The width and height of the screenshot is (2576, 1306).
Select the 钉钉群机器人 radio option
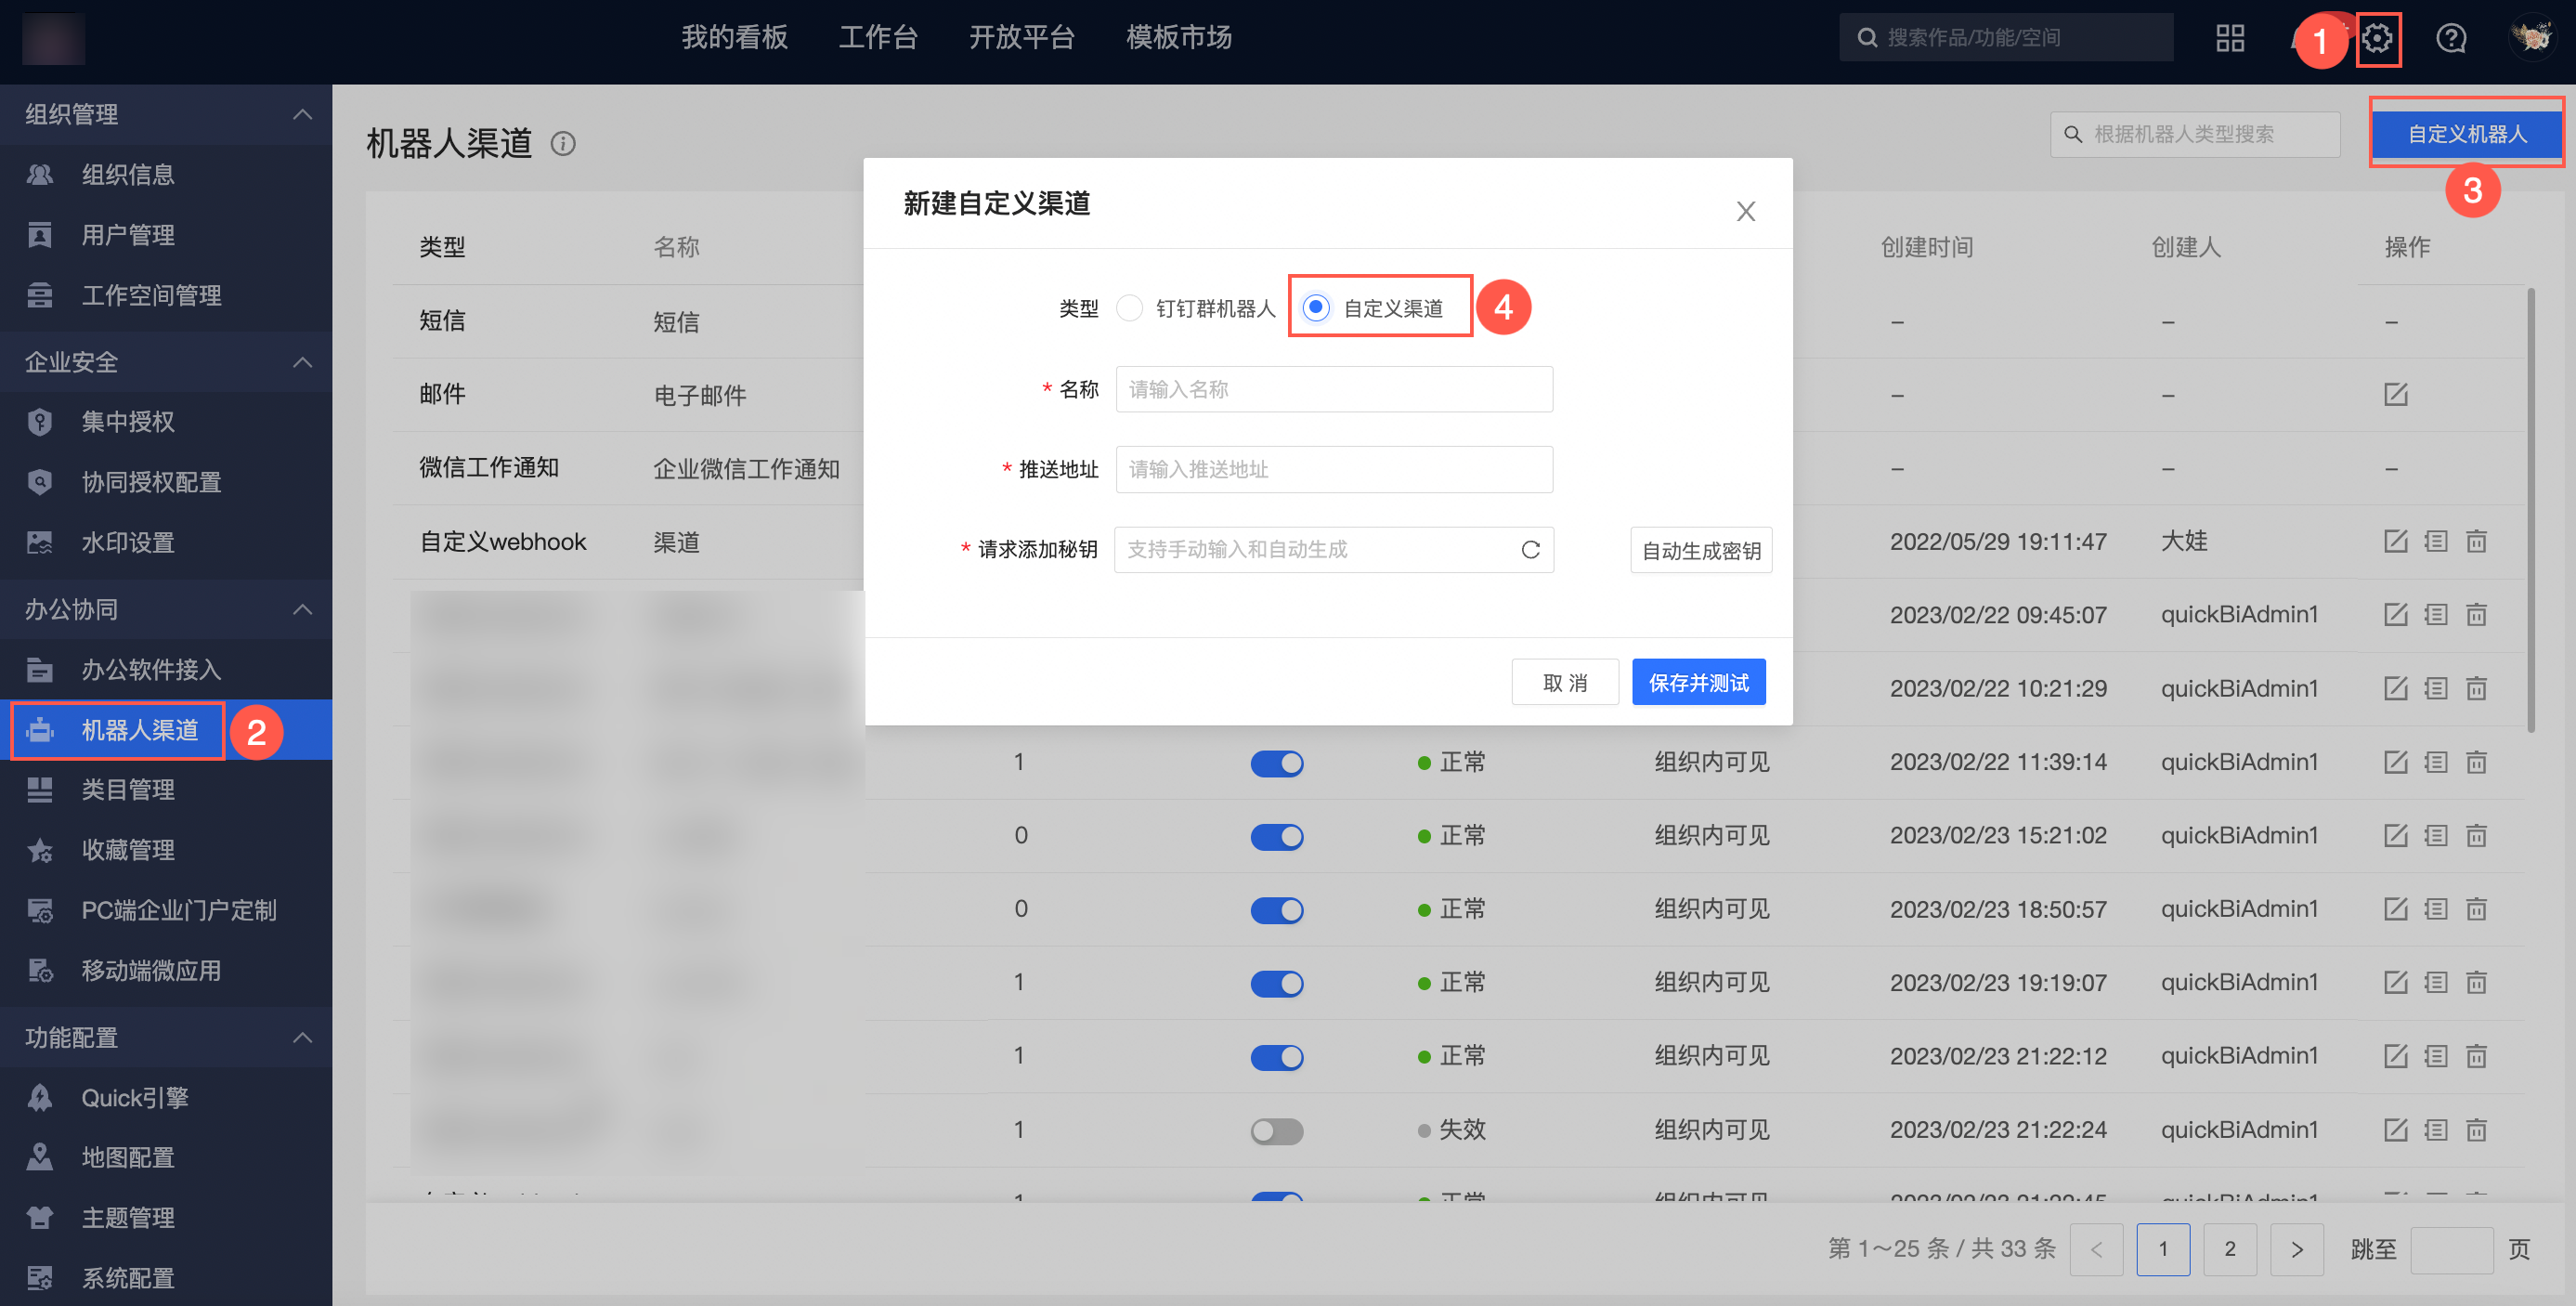(x=1129, y=308)
